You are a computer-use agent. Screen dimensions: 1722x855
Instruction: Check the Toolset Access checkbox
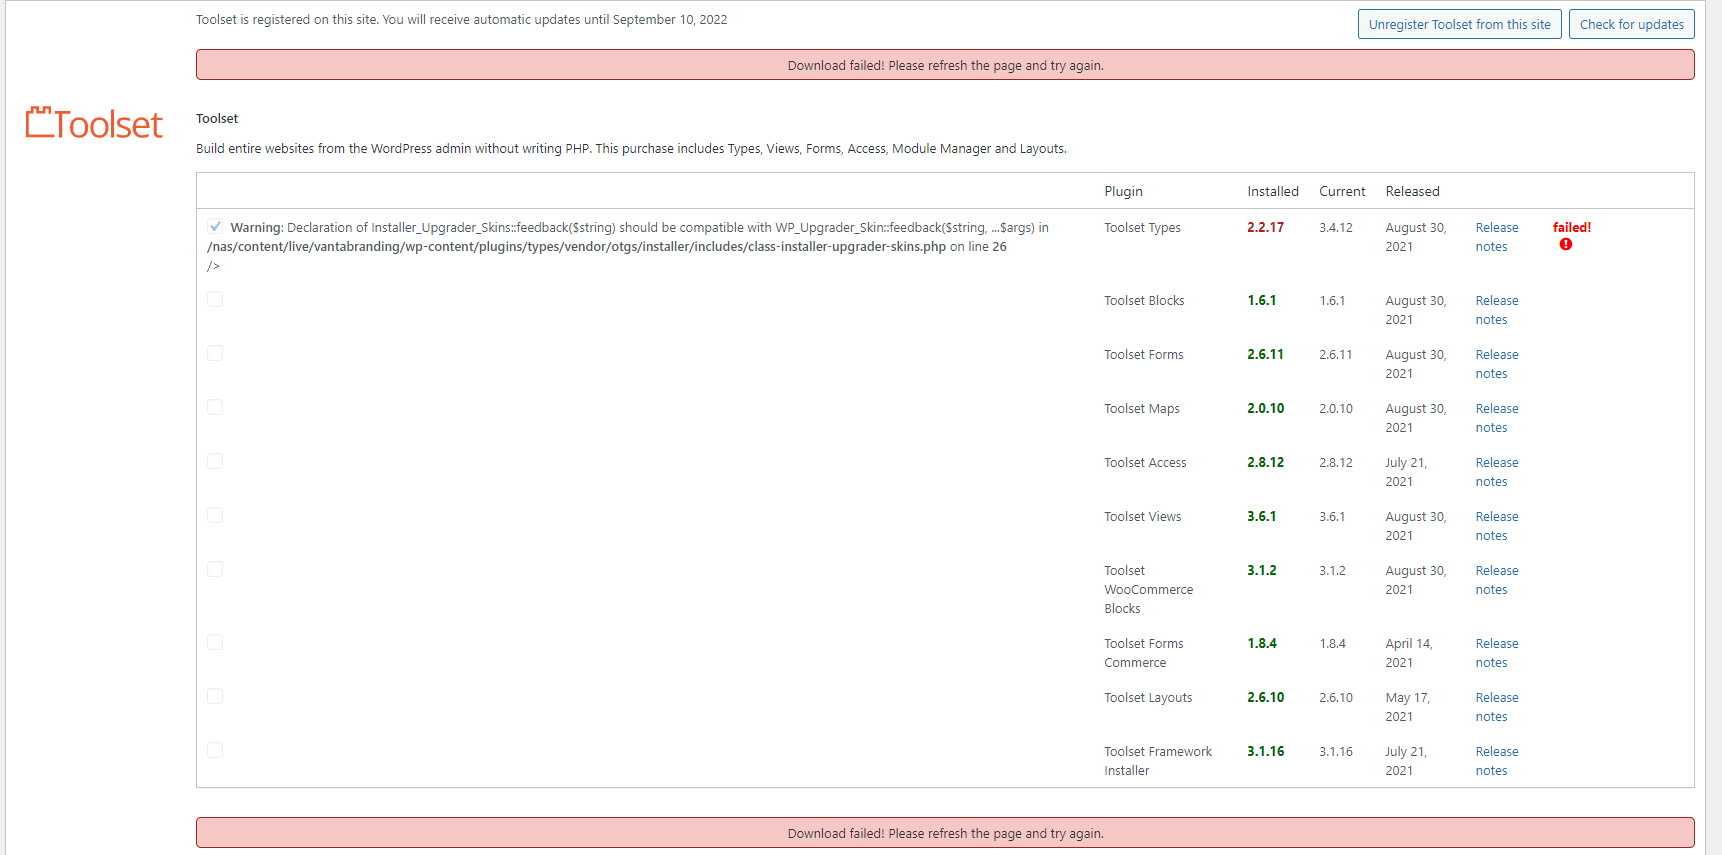pos(215,461)
